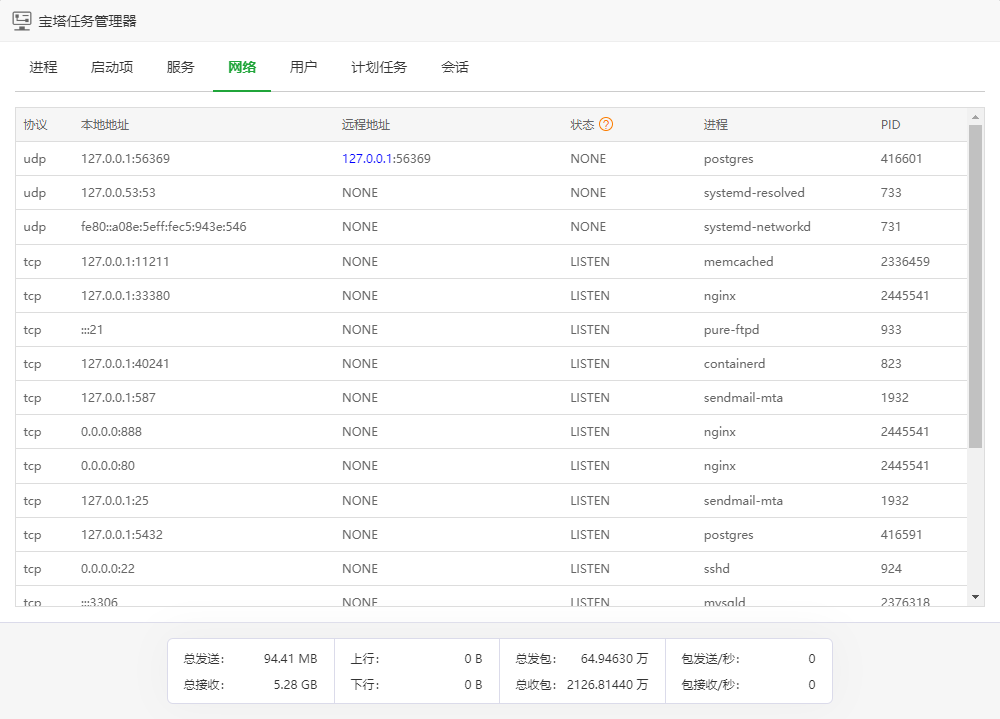
Task: Click the 本地地址 column header
Action: pos(105,124)
